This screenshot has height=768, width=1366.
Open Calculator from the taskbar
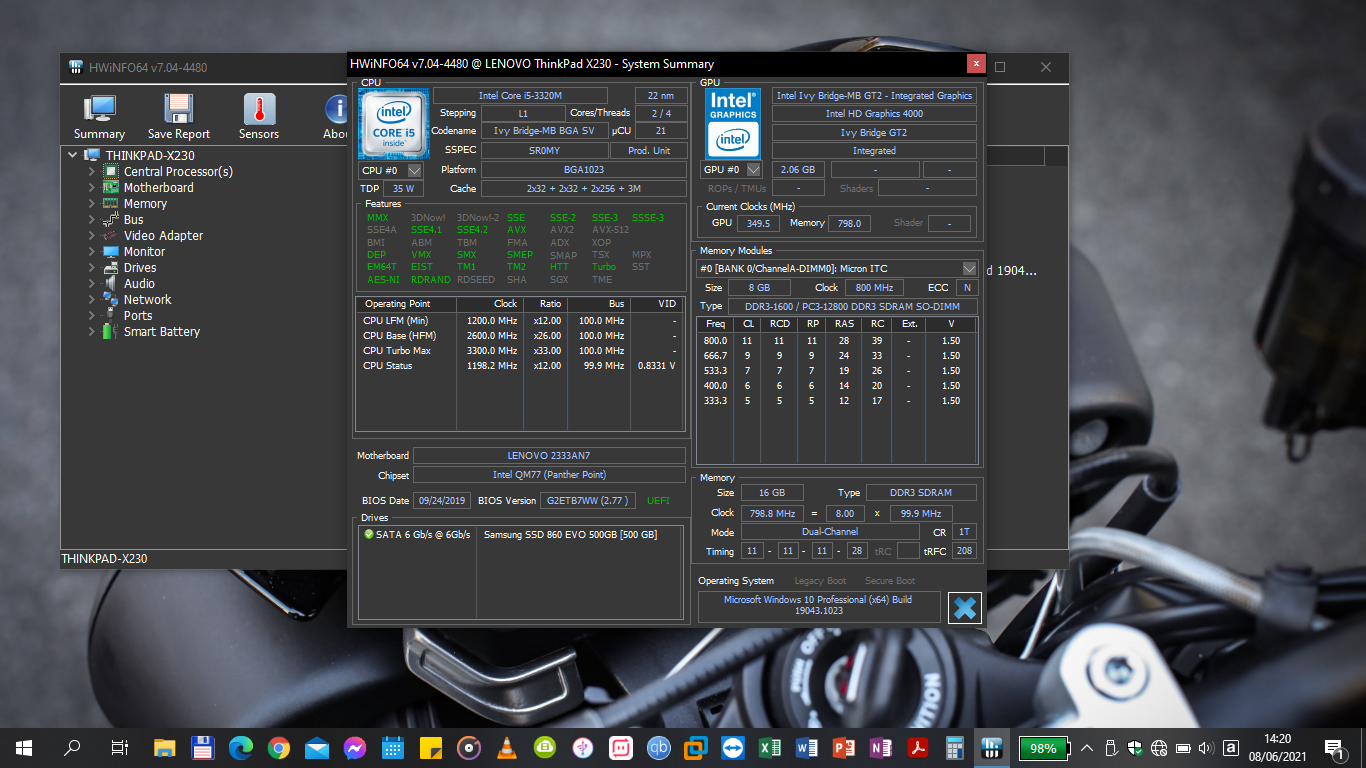955,747
